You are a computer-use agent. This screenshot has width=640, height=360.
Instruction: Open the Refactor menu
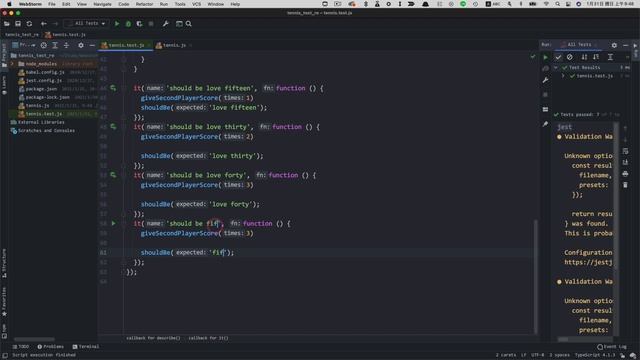(x=144, y=4)
